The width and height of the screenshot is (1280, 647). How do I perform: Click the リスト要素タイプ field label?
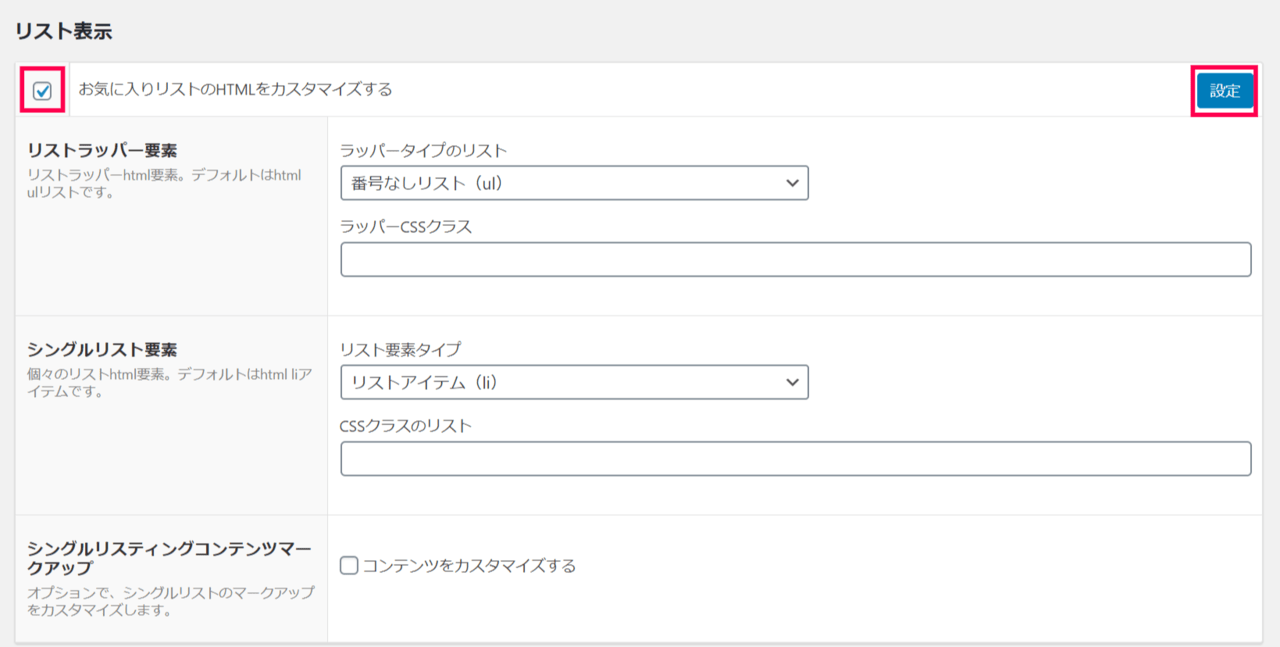coord(401,350)
